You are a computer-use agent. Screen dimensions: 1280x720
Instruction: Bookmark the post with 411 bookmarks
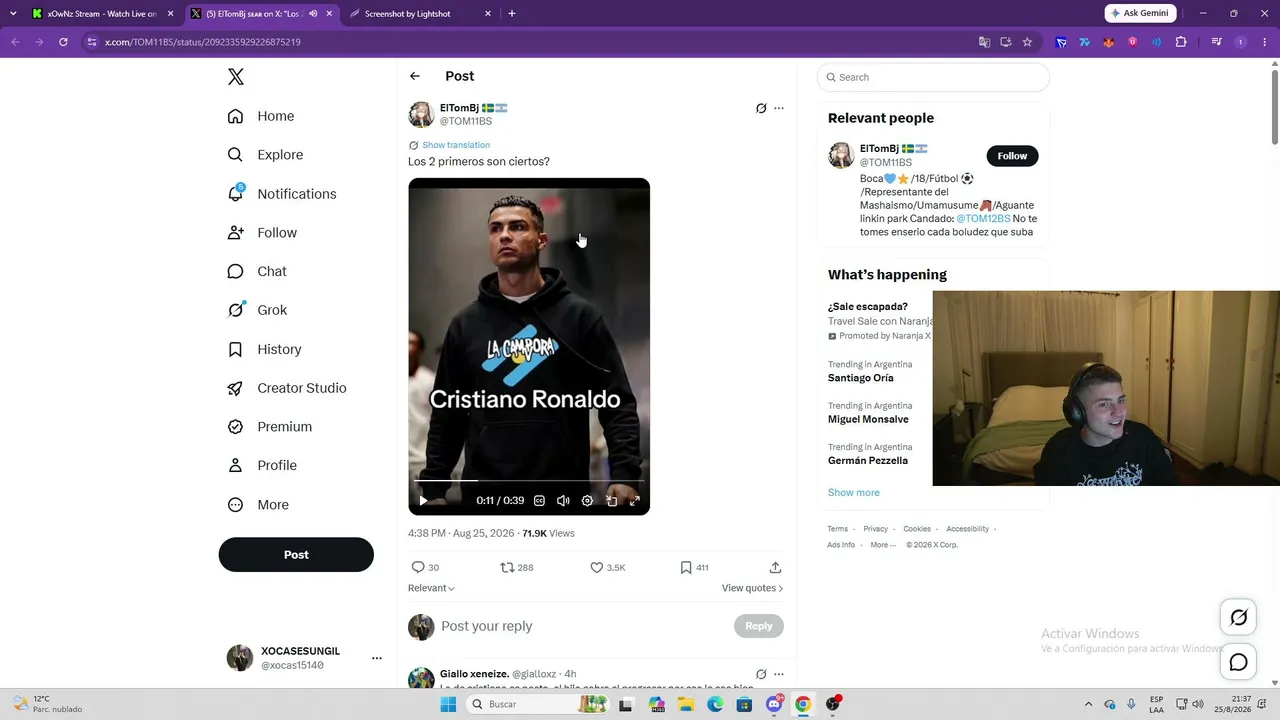tap(686, 567)
